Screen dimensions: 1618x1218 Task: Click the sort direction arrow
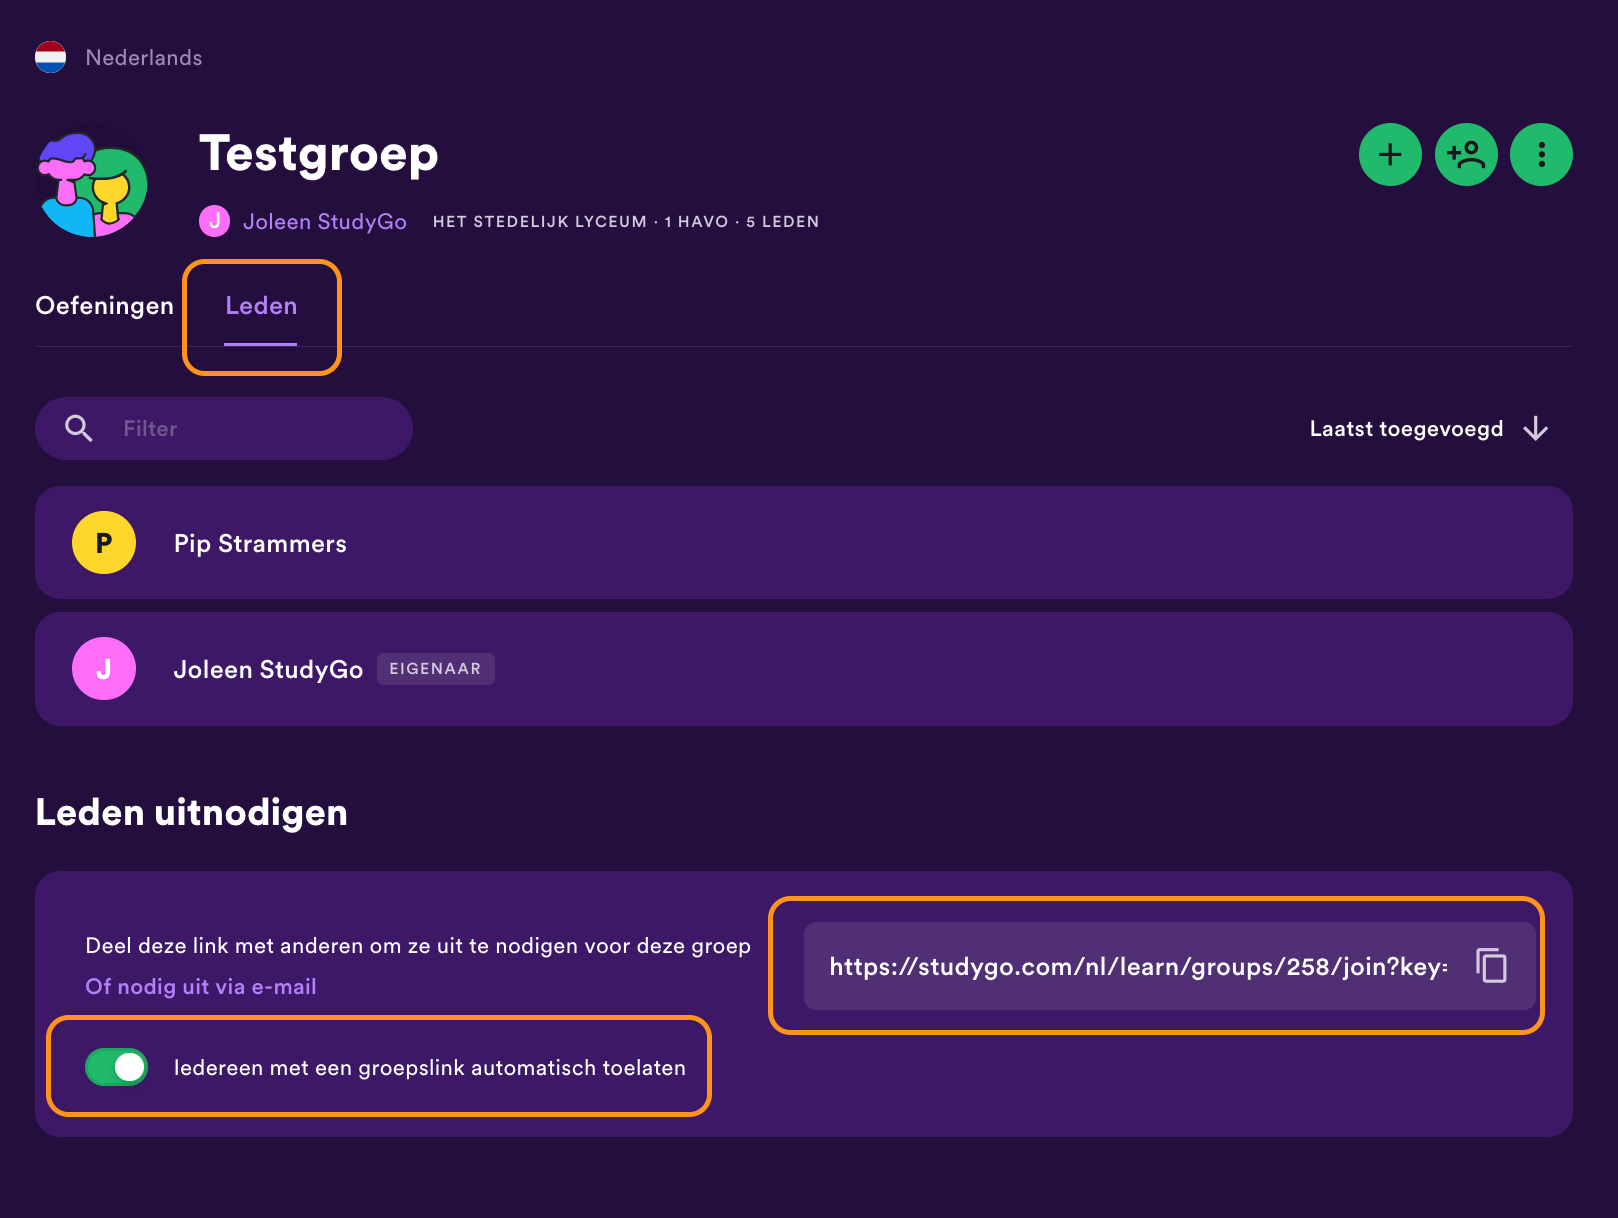point(1535,429)
